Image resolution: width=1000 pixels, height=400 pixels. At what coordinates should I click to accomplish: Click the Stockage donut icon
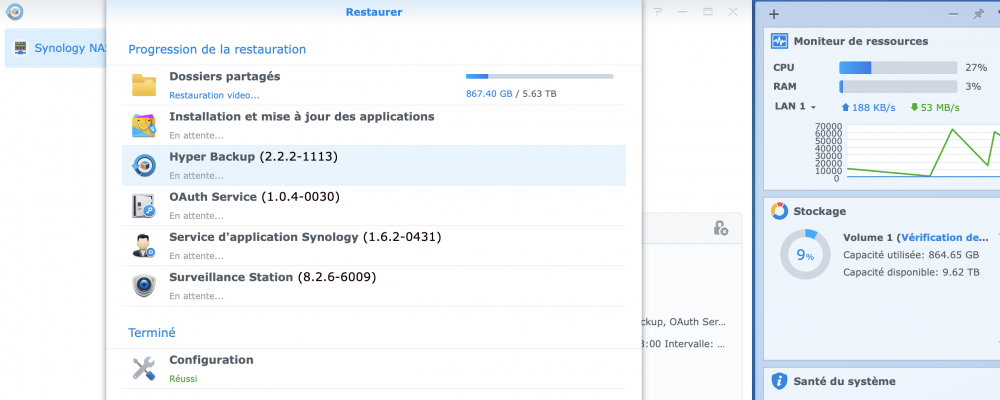779,211
